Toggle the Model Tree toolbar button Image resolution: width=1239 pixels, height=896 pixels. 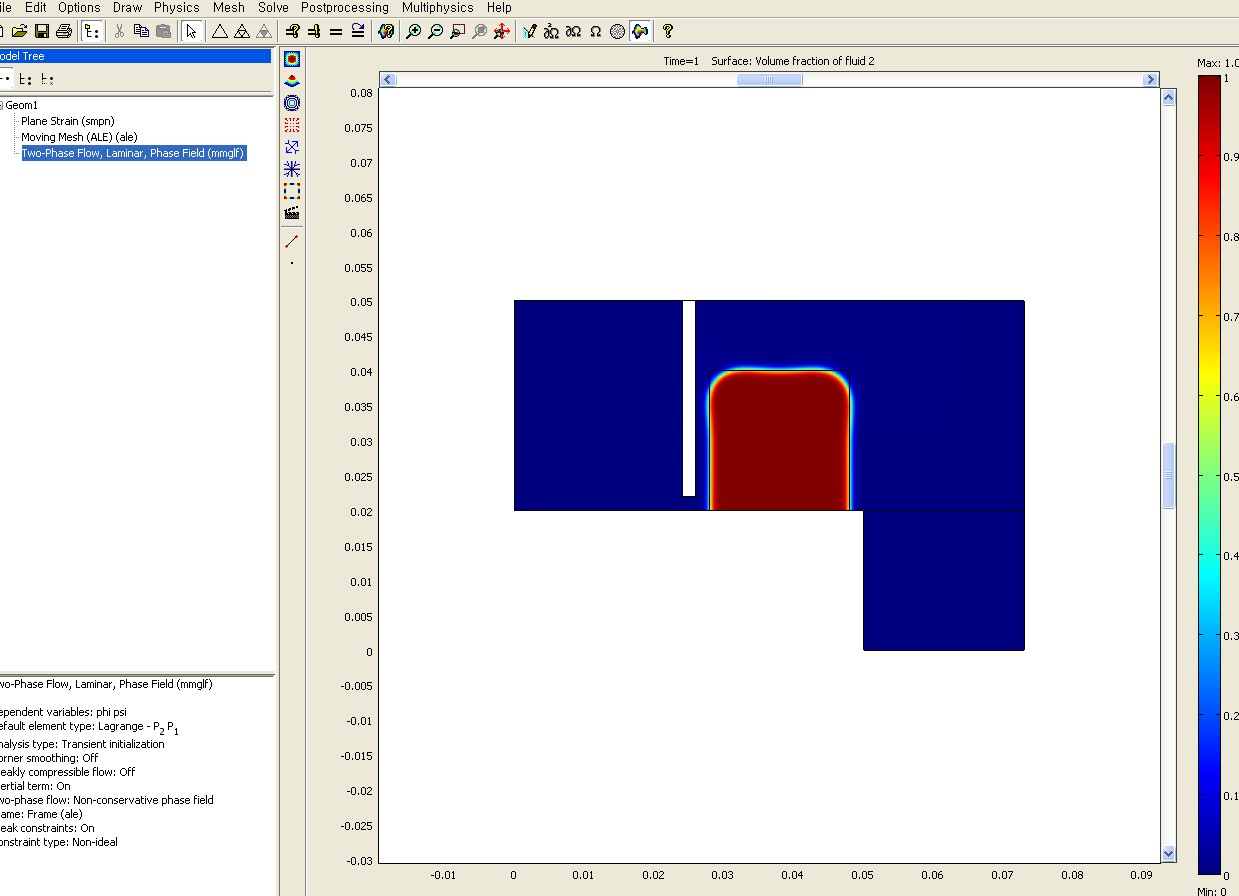click(91, 31)
